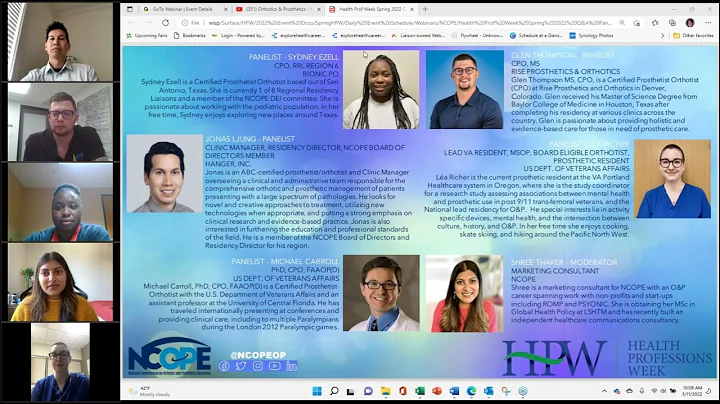The image size is (720, 404).
Task: Switch to GoTo Webinar Event Details tab
Action: [x=183, y=9]
